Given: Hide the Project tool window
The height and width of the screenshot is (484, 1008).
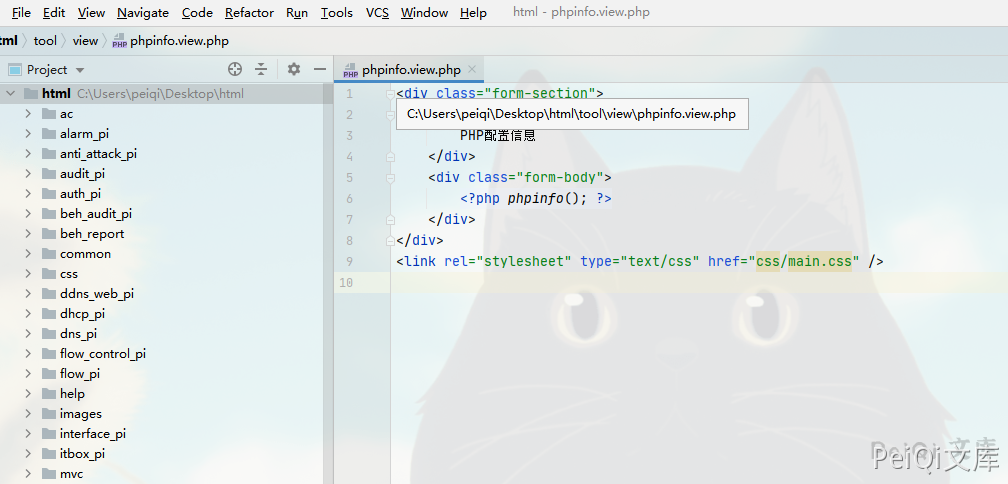Looking at the screenshot, I should click(320, 69).
